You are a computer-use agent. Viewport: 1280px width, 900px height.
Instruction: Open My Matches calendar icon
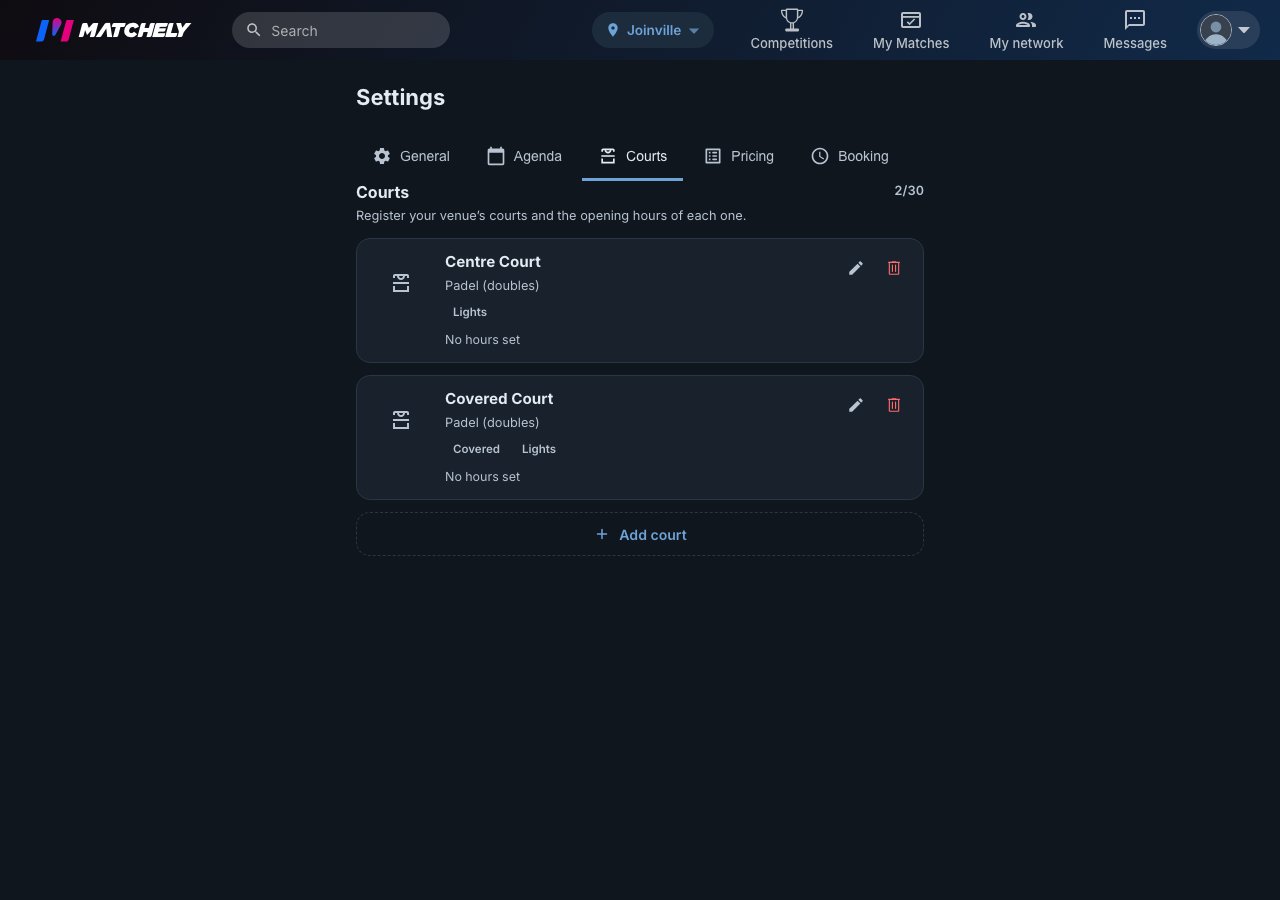click(x=911, y=19)
